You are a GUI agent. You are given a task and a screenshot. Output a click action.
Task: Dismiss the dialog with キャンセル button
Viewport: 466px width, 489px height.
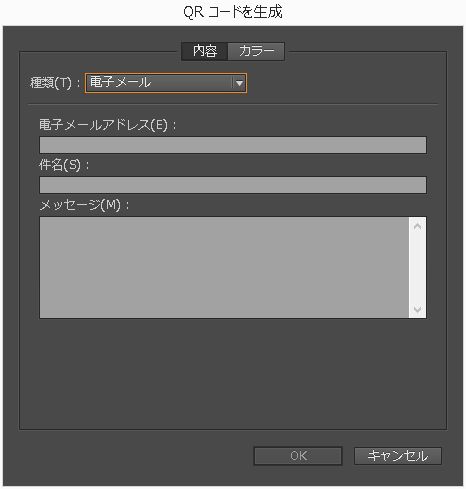coord(398,456)
